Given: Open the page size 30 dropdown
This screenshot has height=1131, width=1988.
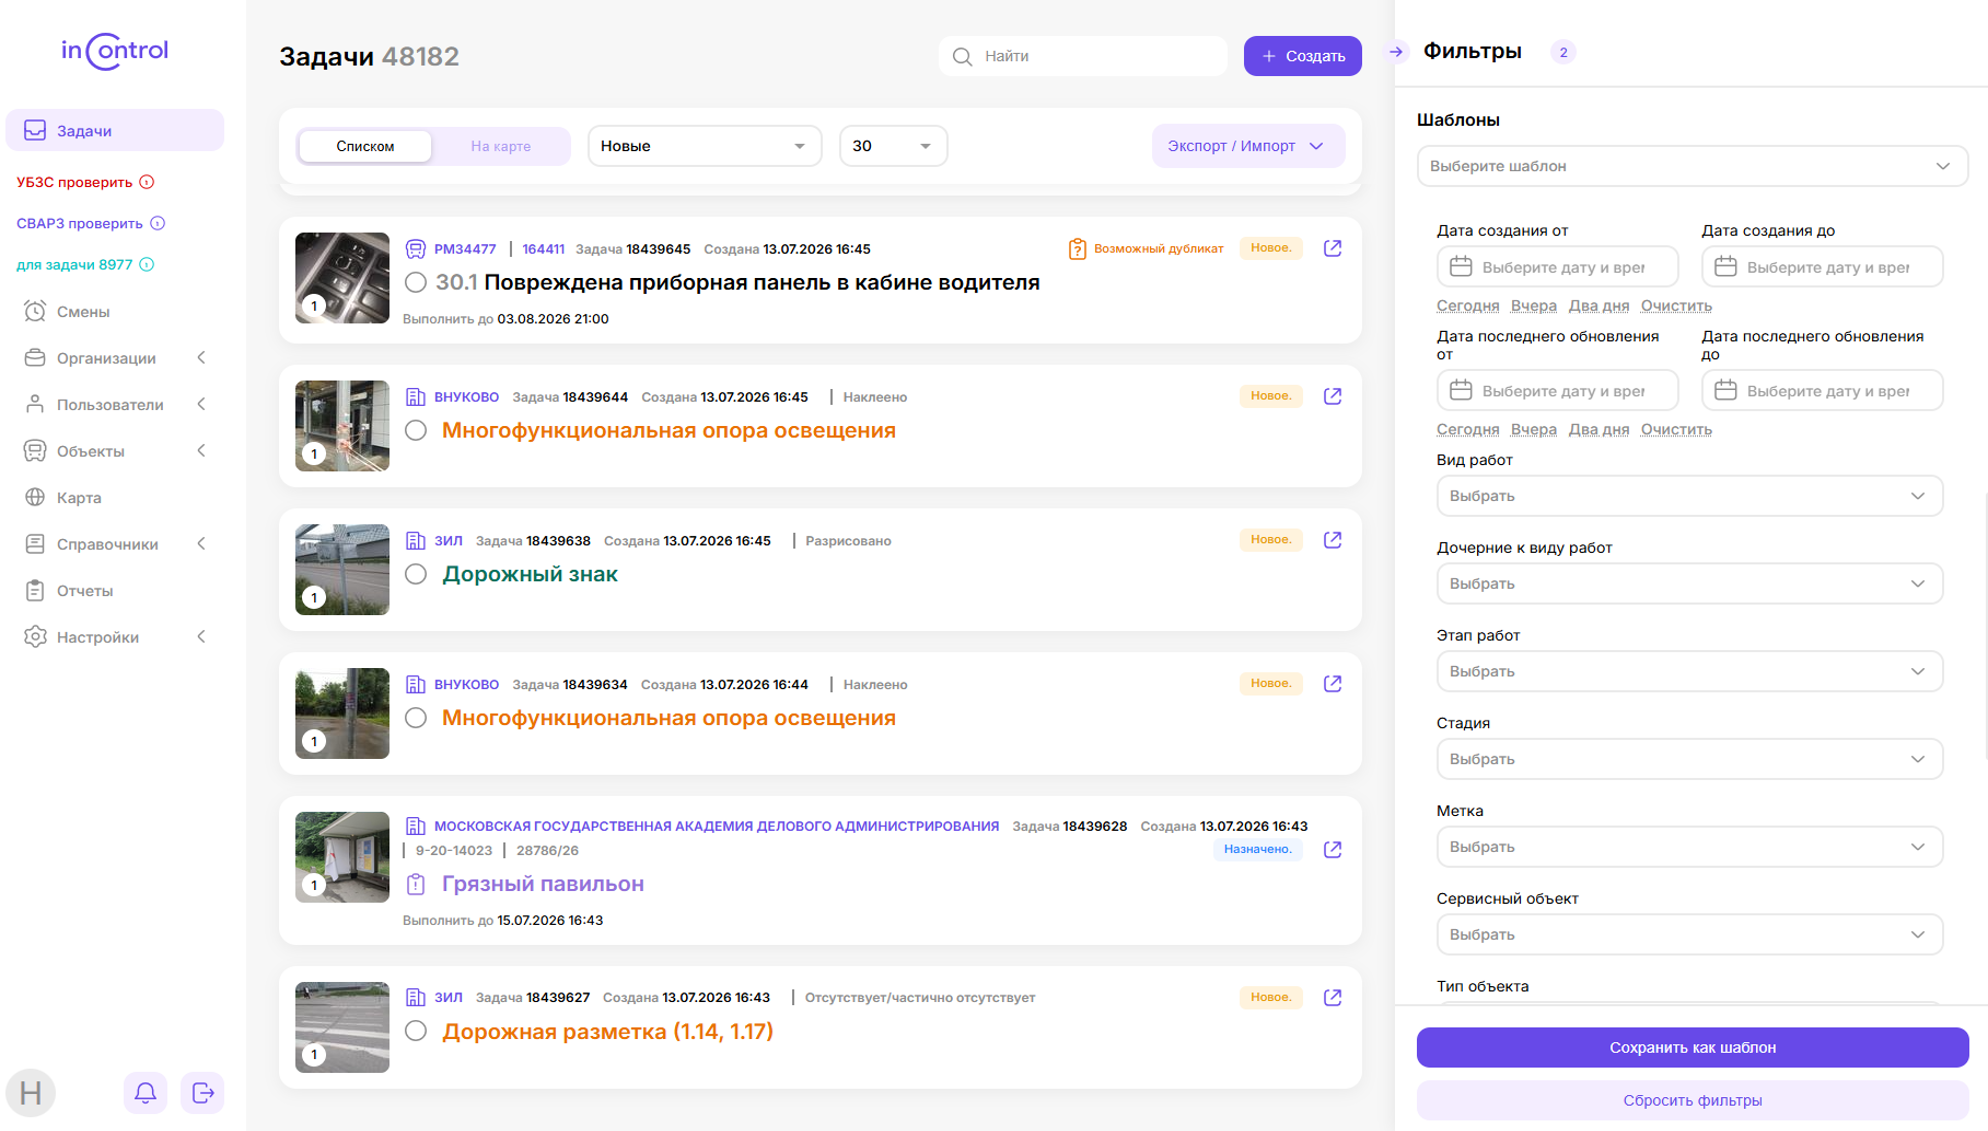Looking at the screenshot, I should [893, 146].
